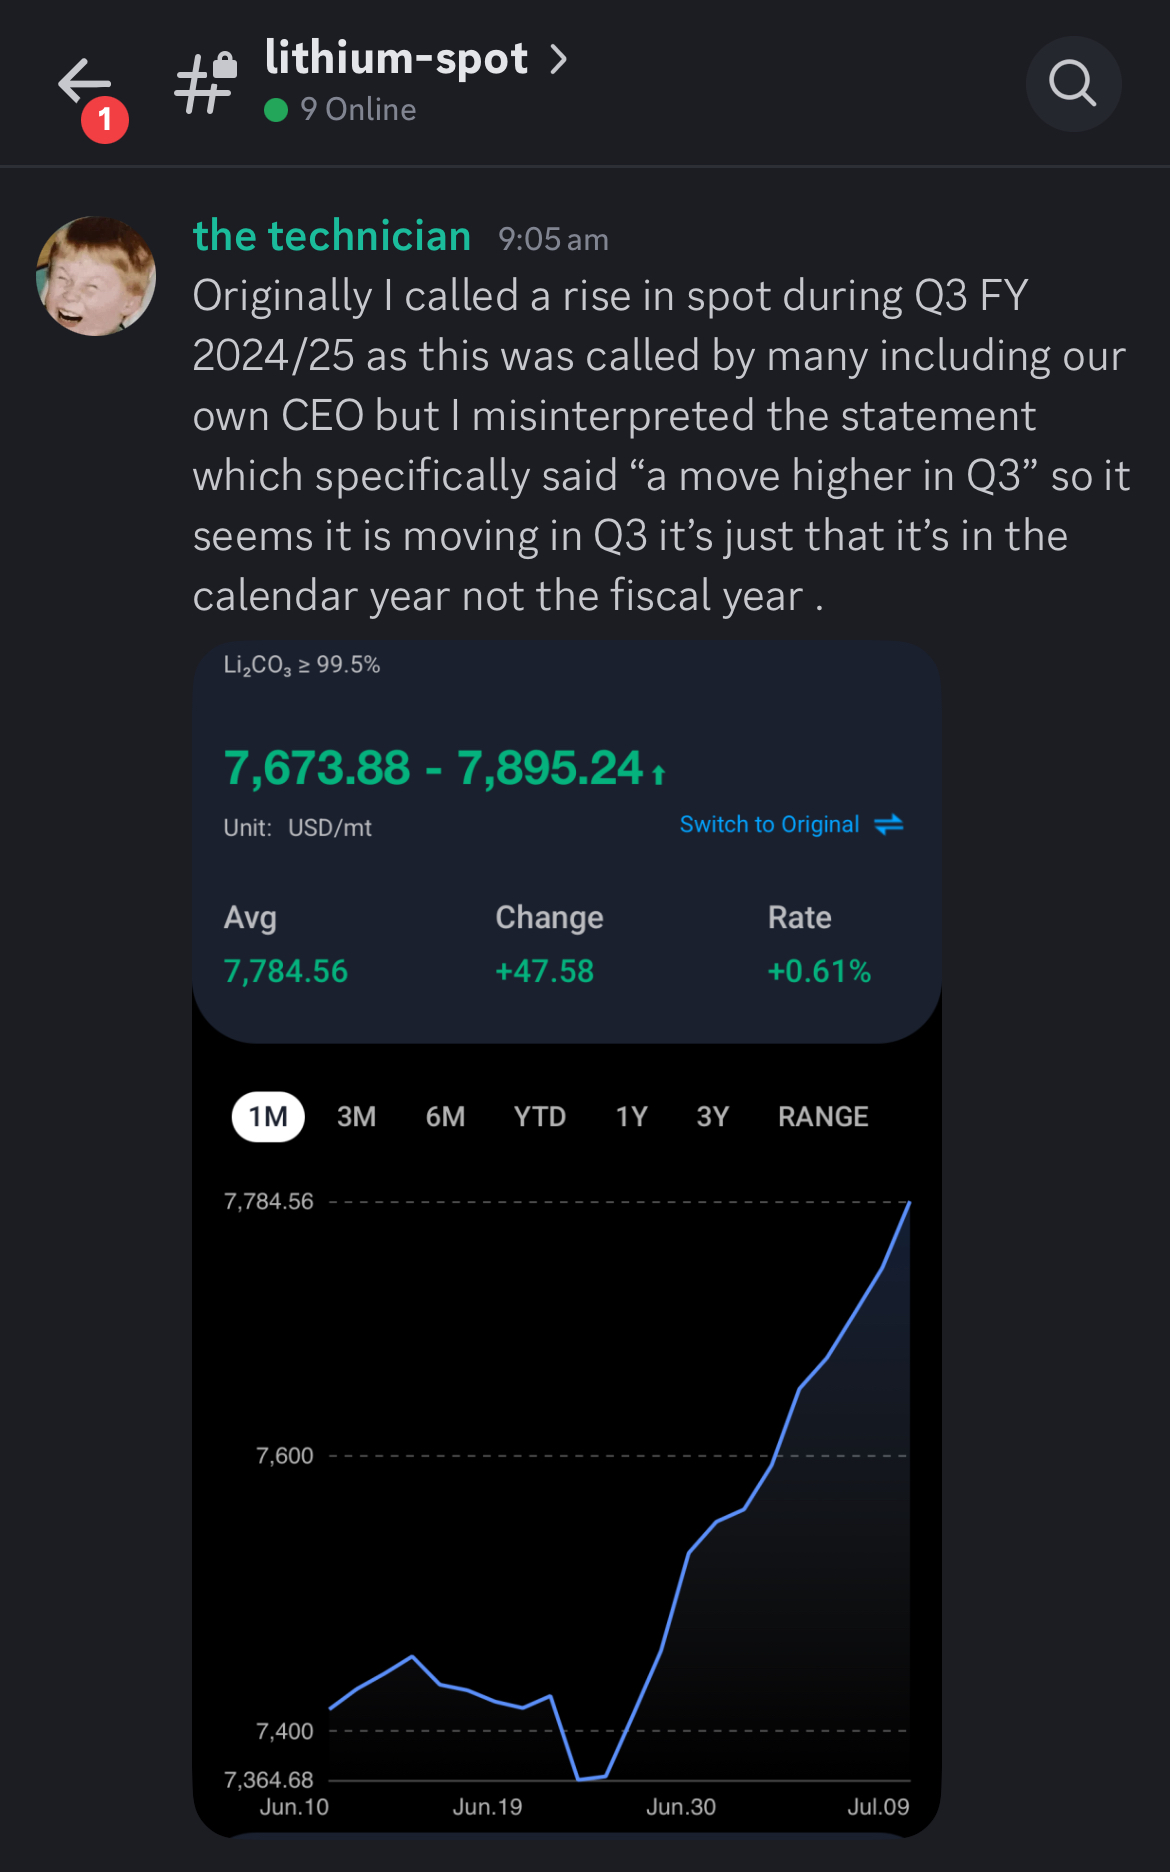Open the technician username profile

332,237
